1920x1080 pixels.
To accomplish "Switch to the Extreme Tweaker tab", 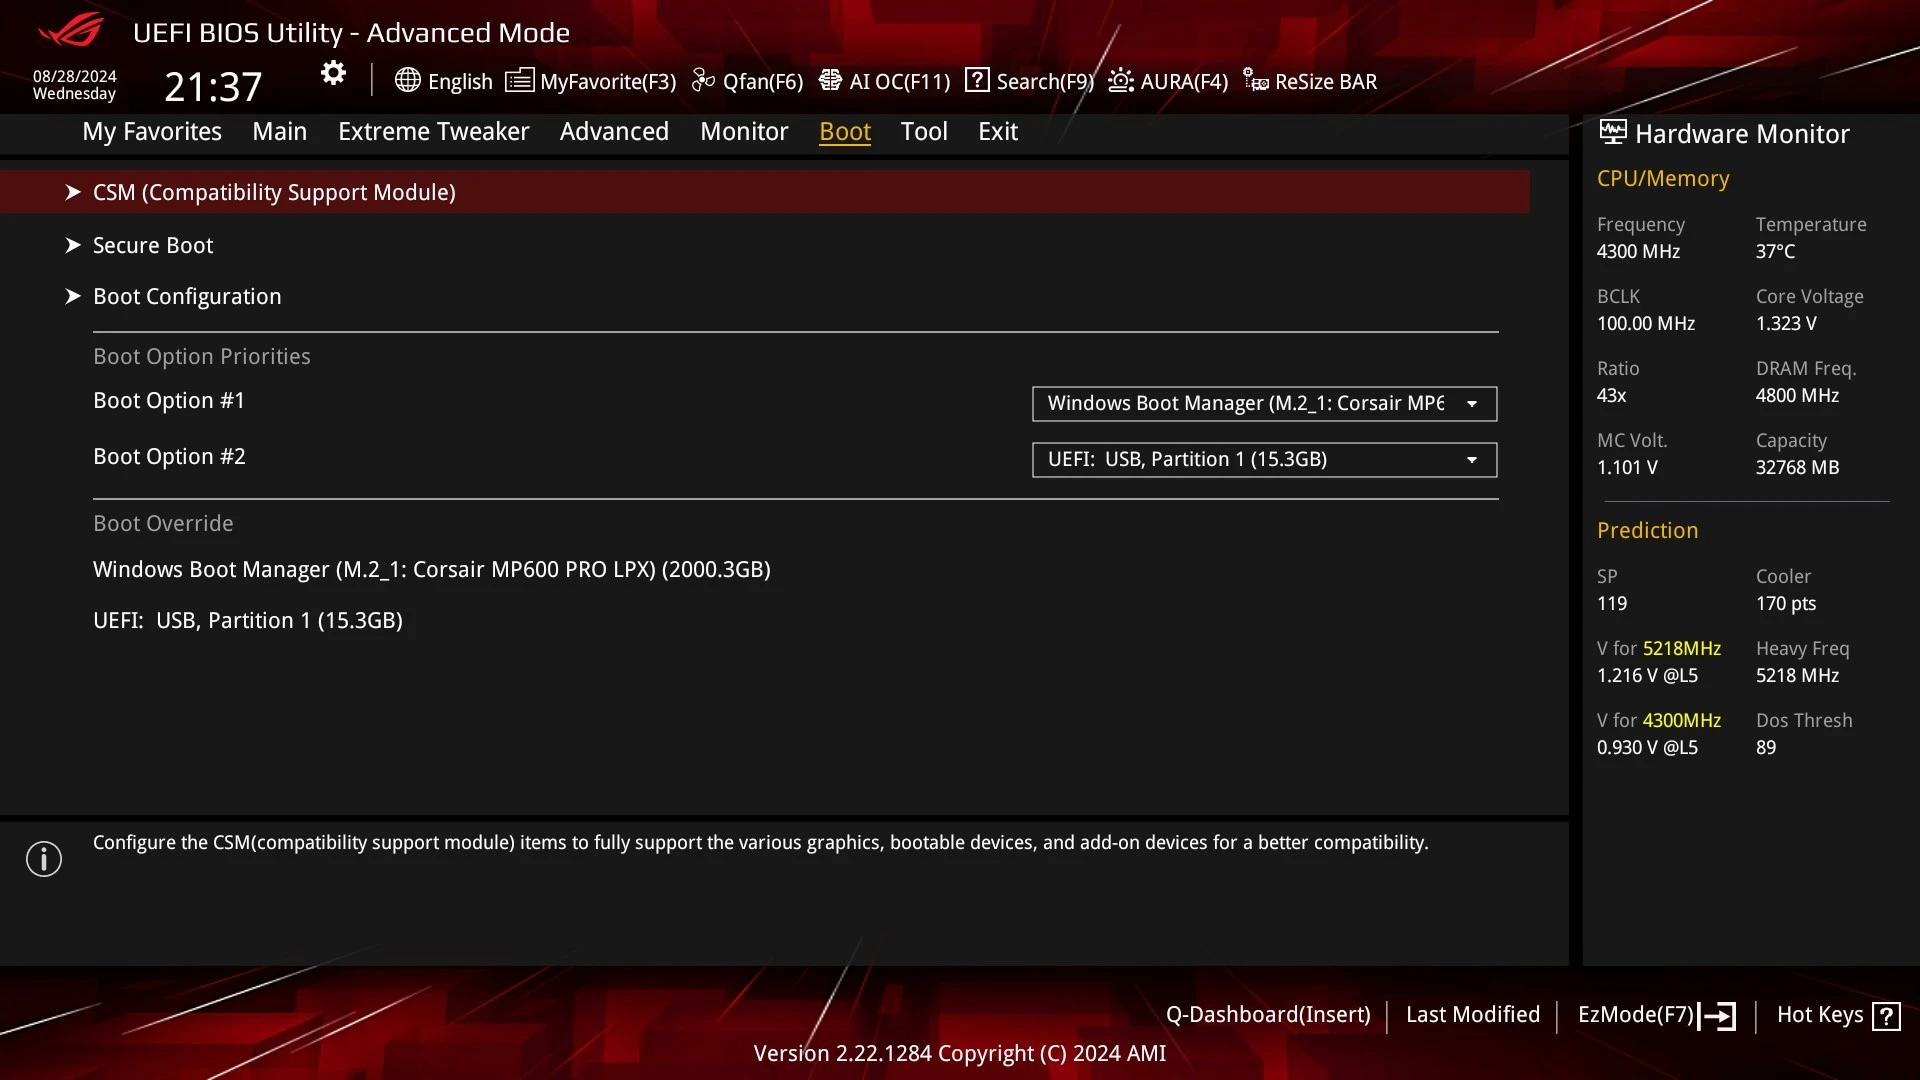I will (x=433, y=131).
